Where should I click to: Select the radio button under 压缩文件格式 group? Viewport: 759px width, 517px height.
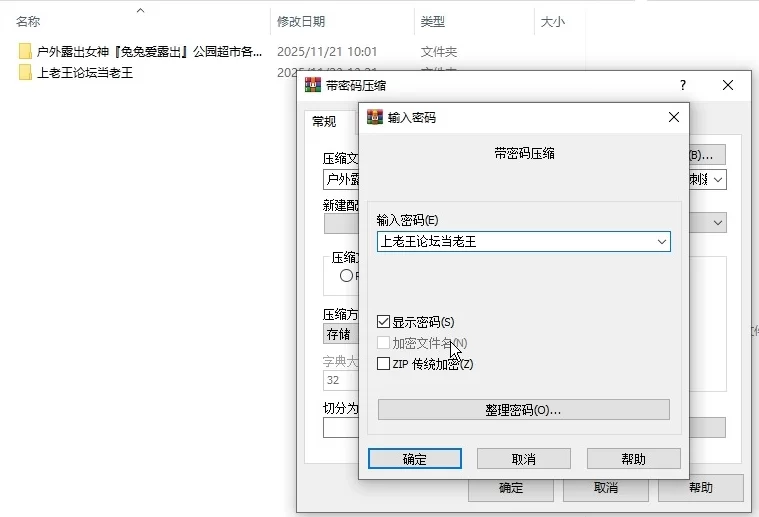click(346, 276)
